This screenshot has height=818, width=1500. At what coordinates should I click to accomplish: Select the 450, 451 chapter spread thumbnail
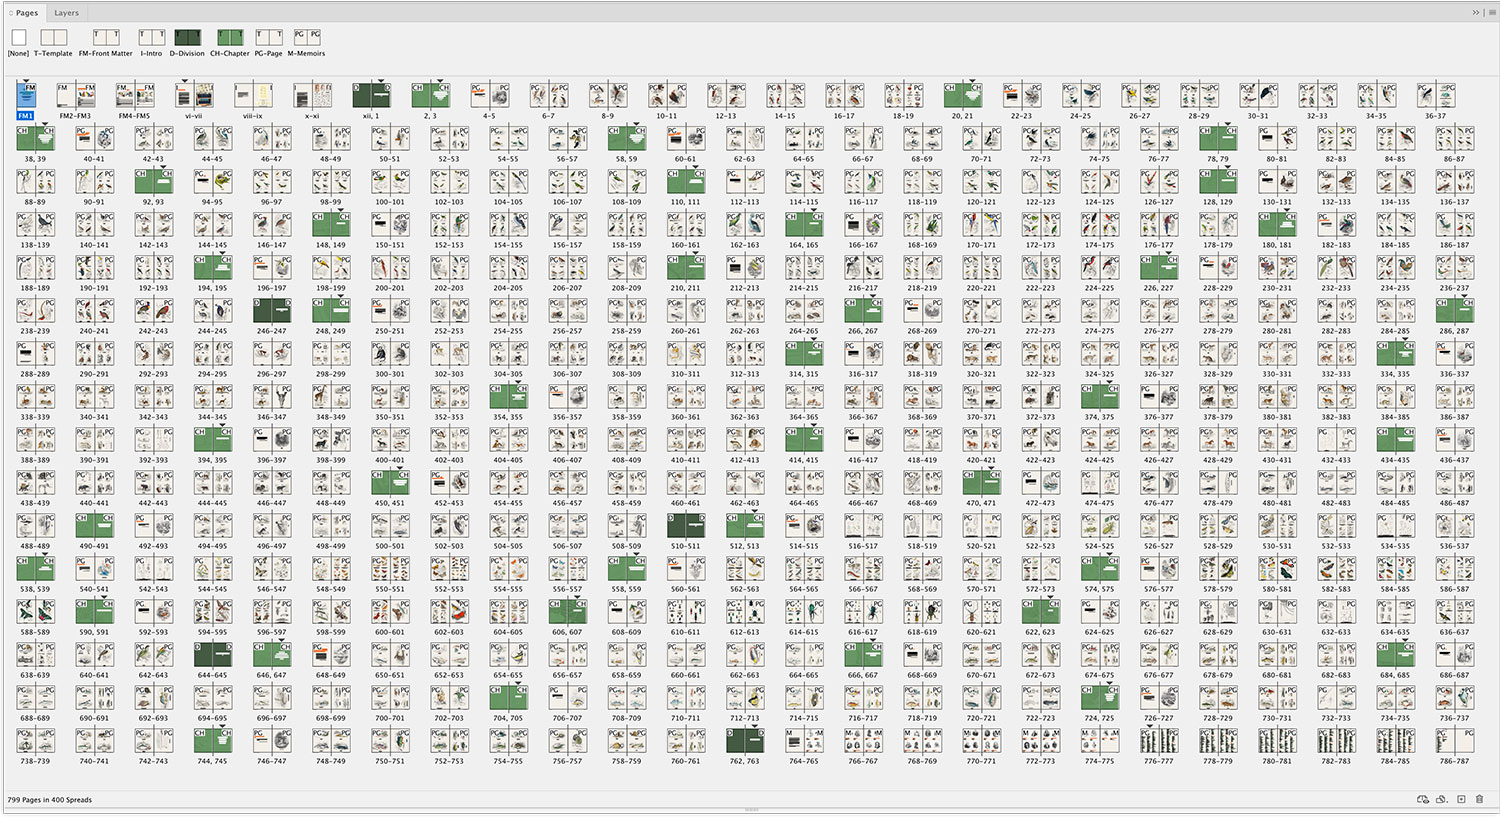[x=389, y=483]
